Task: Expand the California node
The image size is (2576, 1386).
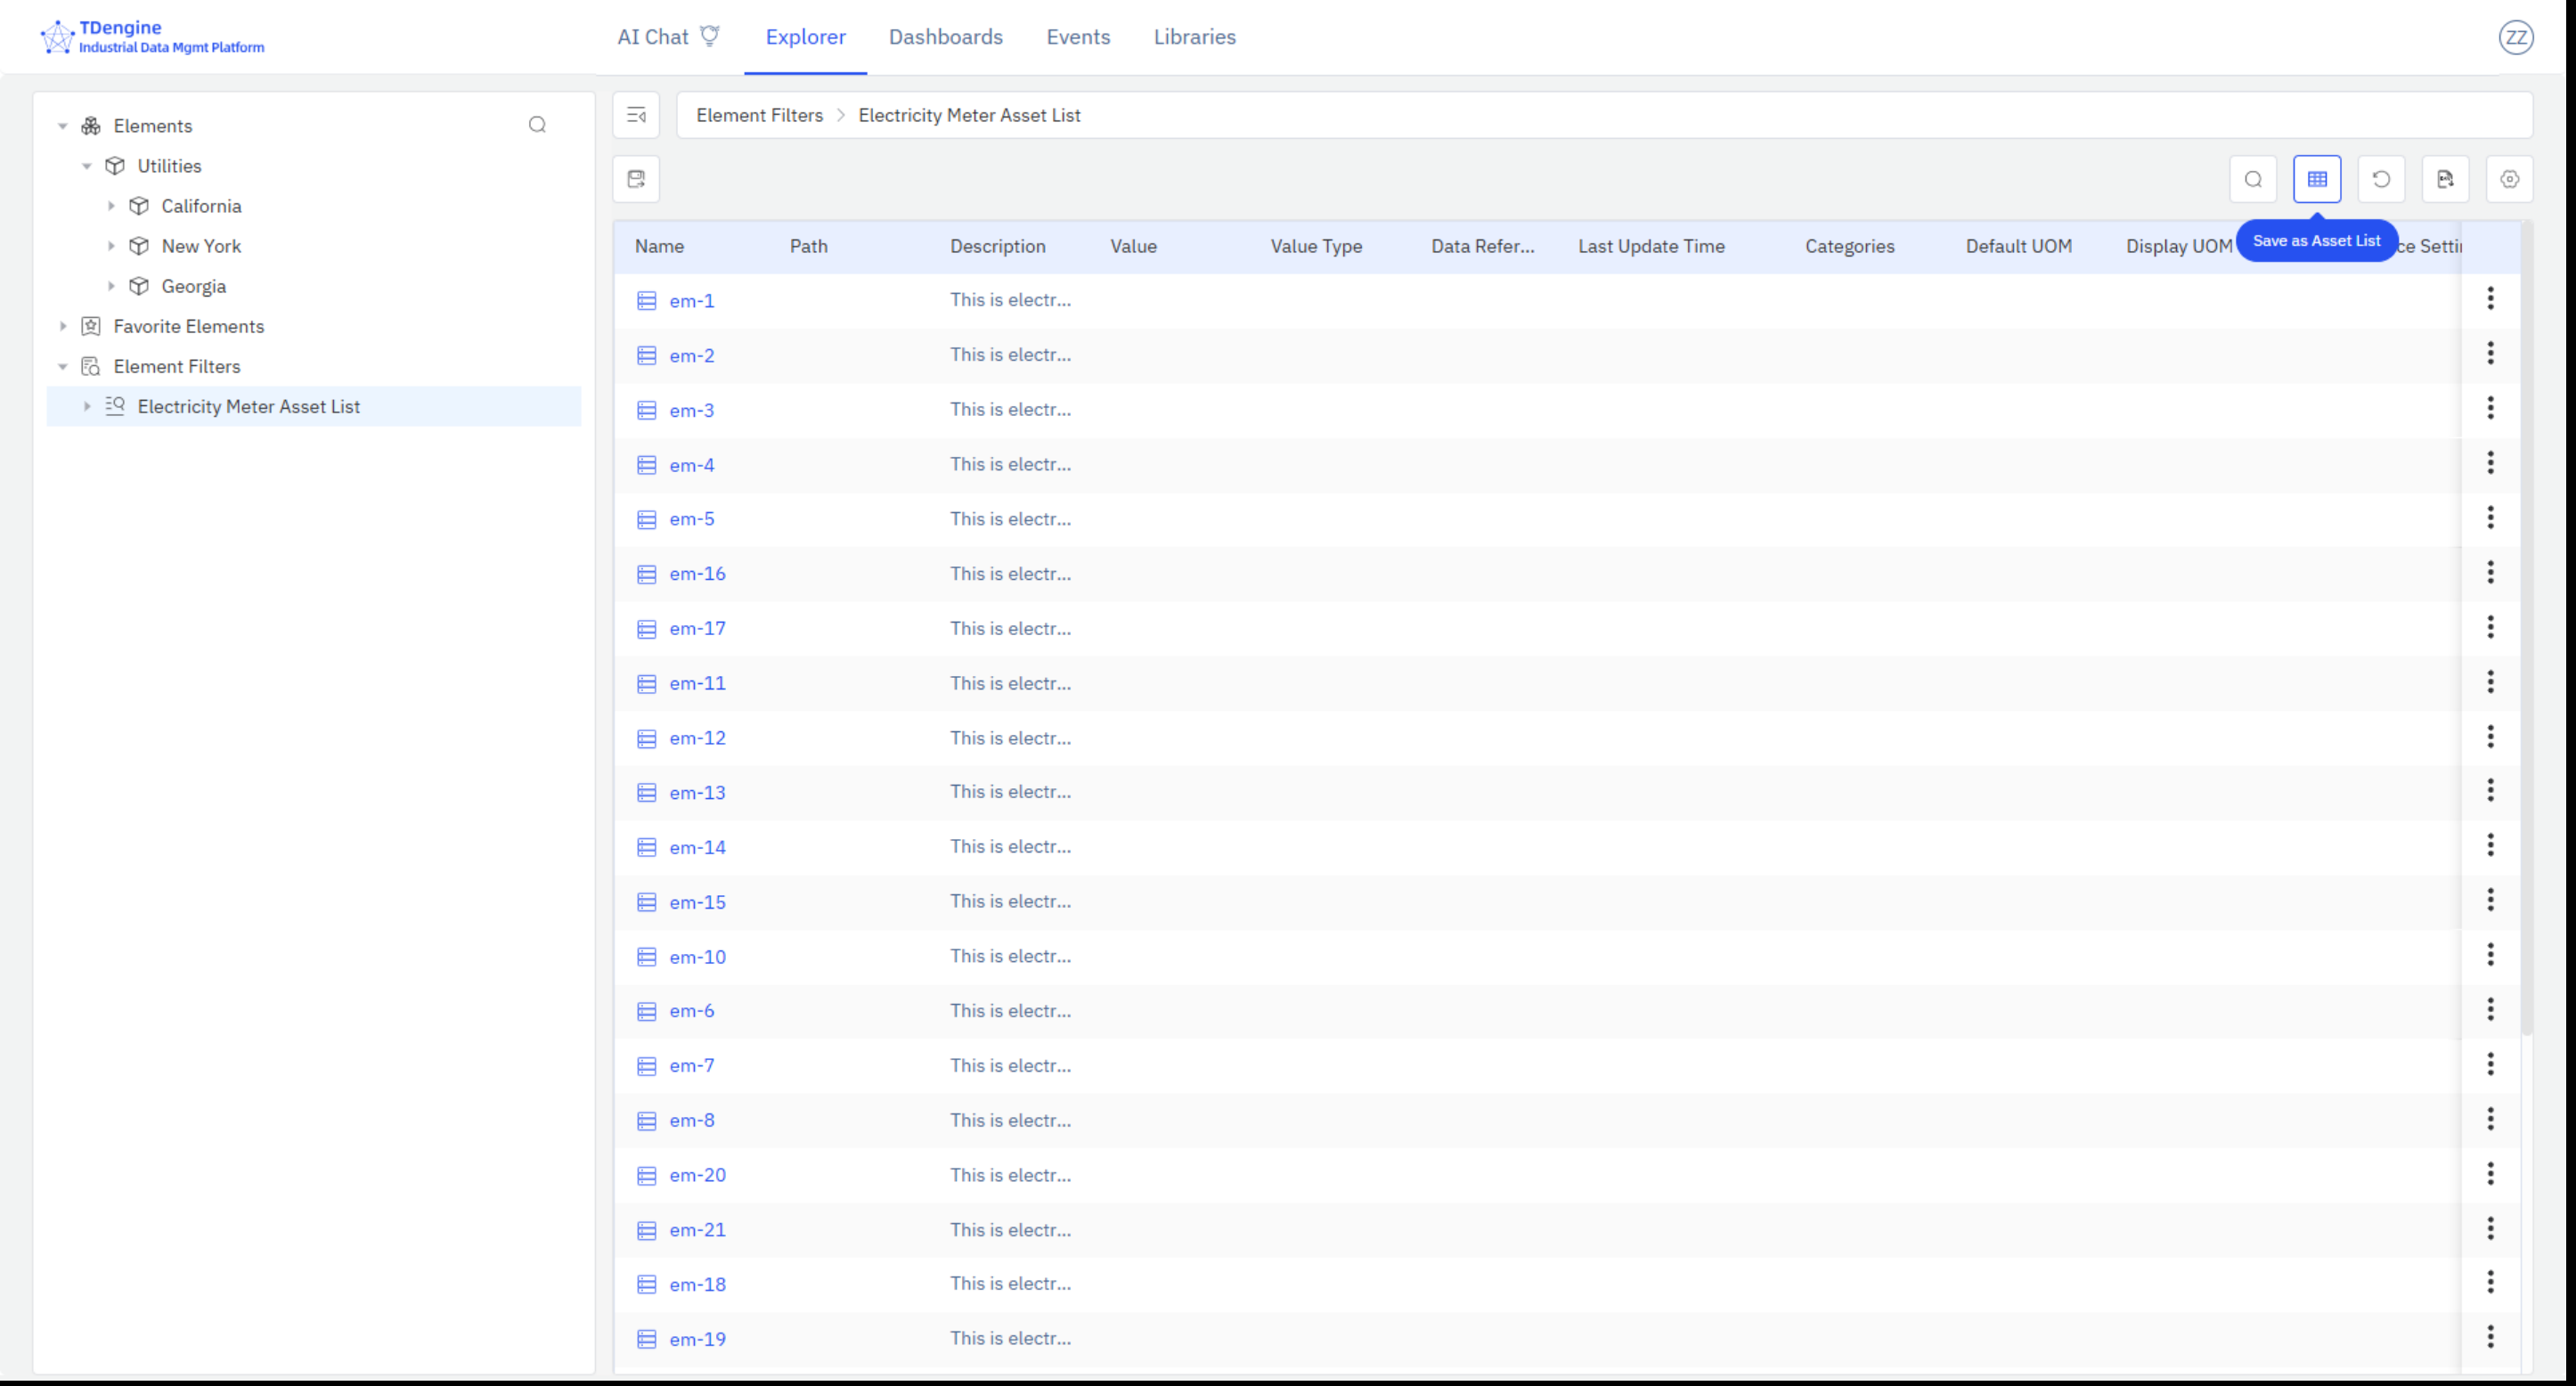Action: pos(112,206)
